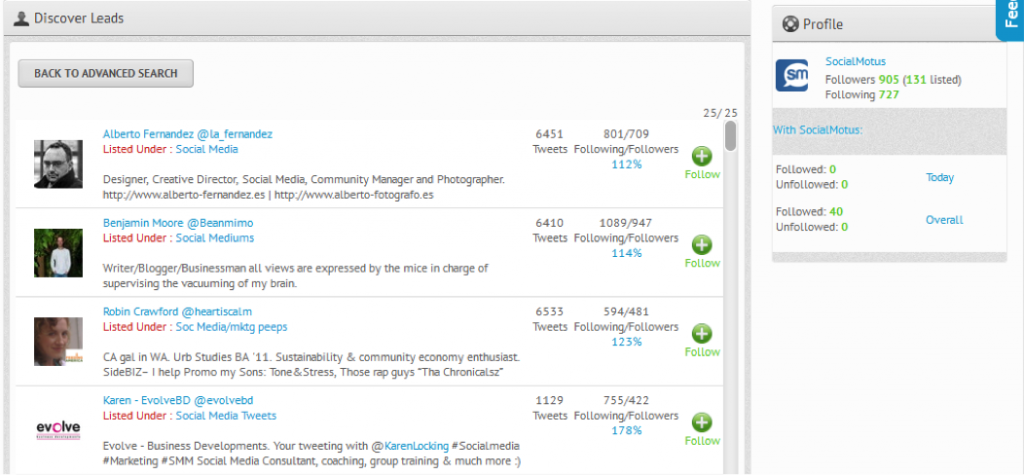Open the Social Media list link
This screenshot has width=1024, height=475.
[206, 149]
